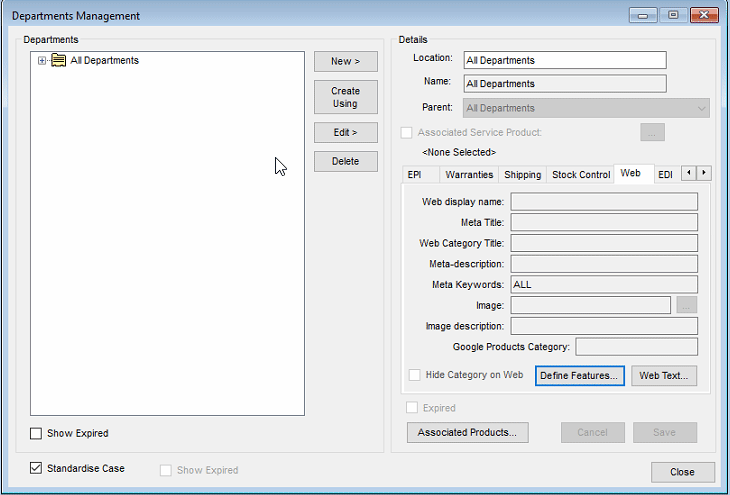Toggle the Standardise Case checkbox

(37, 468)
